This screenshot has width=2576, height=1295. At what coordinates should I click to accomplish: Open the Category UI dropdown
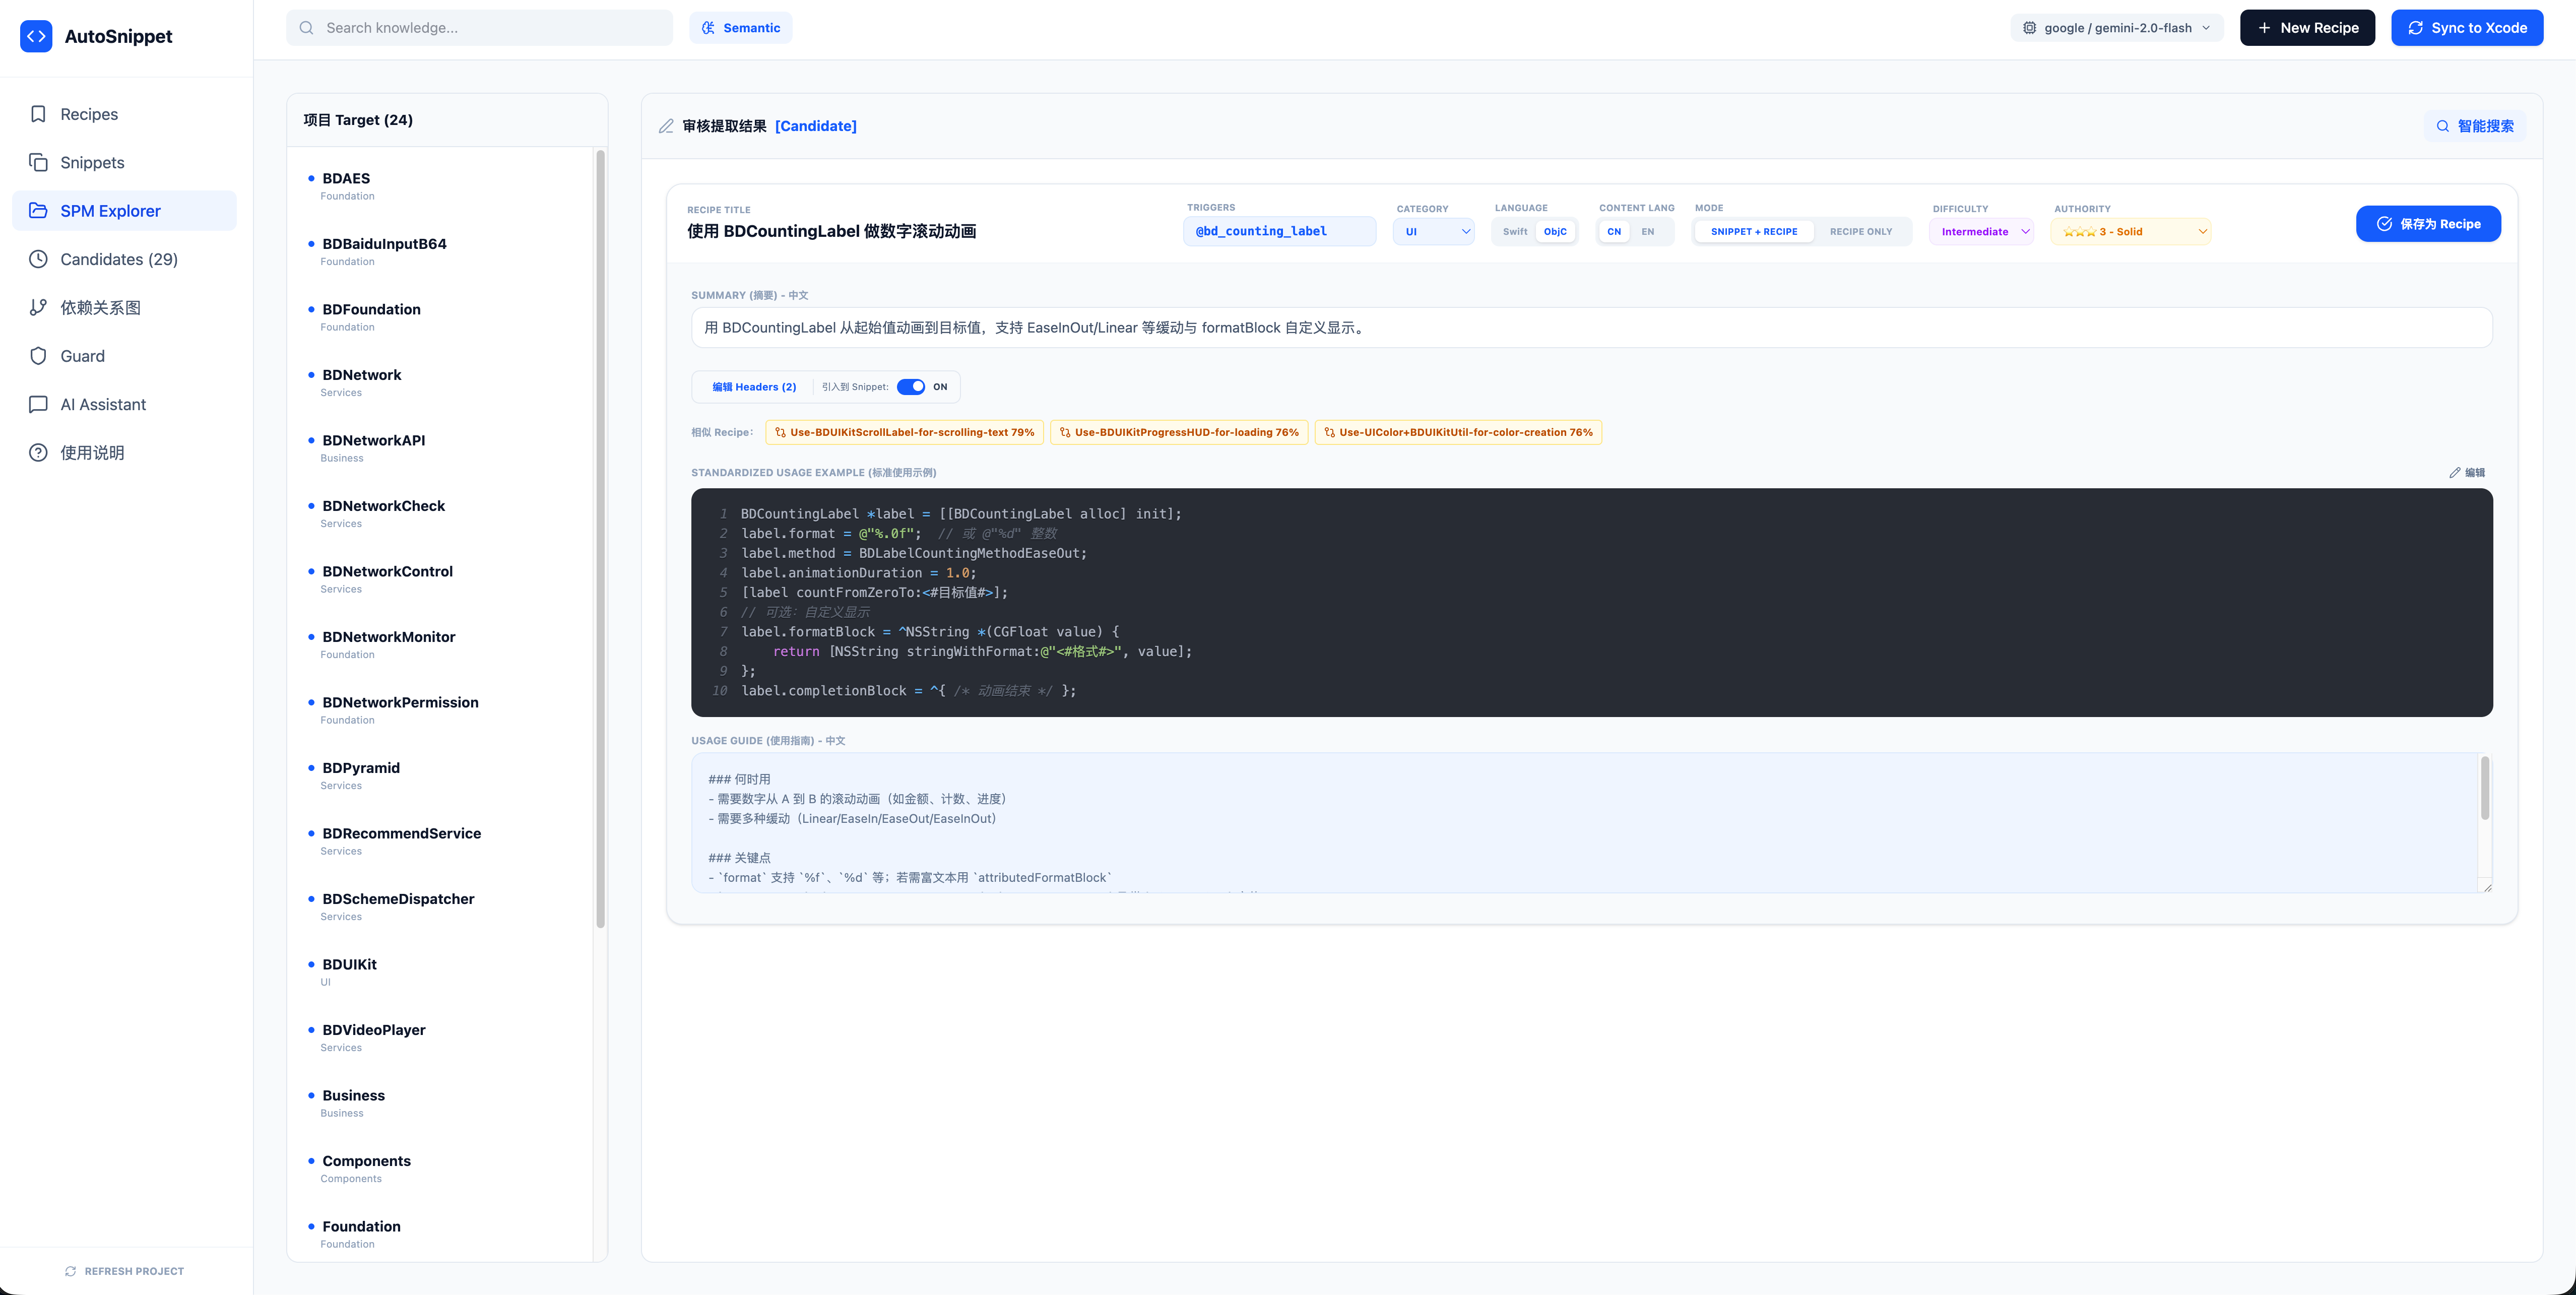(x=1433, y=231)
